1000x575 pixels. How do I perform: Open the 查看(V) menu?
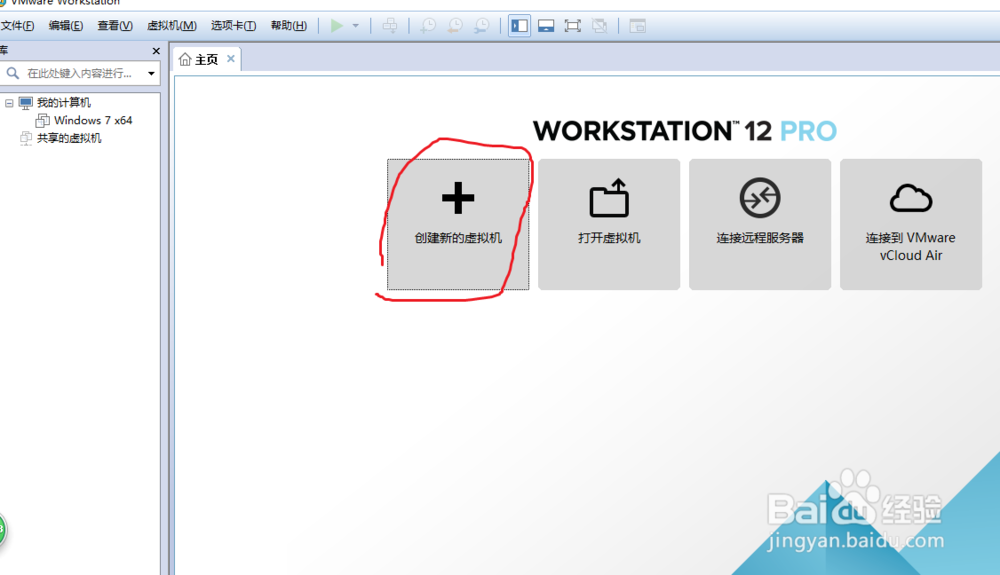115,25
